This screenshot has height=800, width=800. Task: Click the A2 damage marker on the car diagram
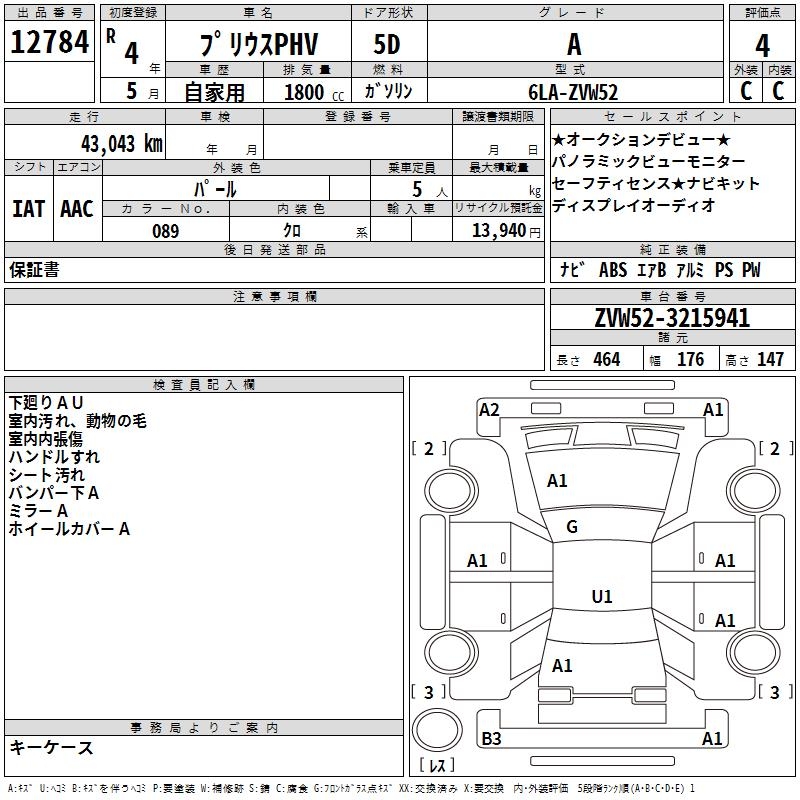point(489,409)
